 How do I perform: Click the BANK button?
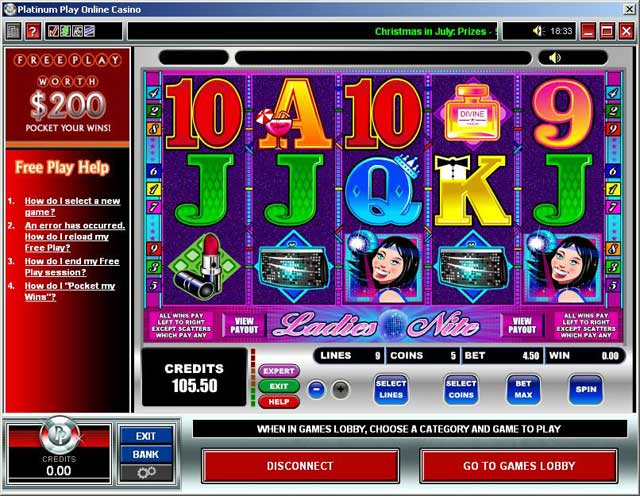pos(146,454)
